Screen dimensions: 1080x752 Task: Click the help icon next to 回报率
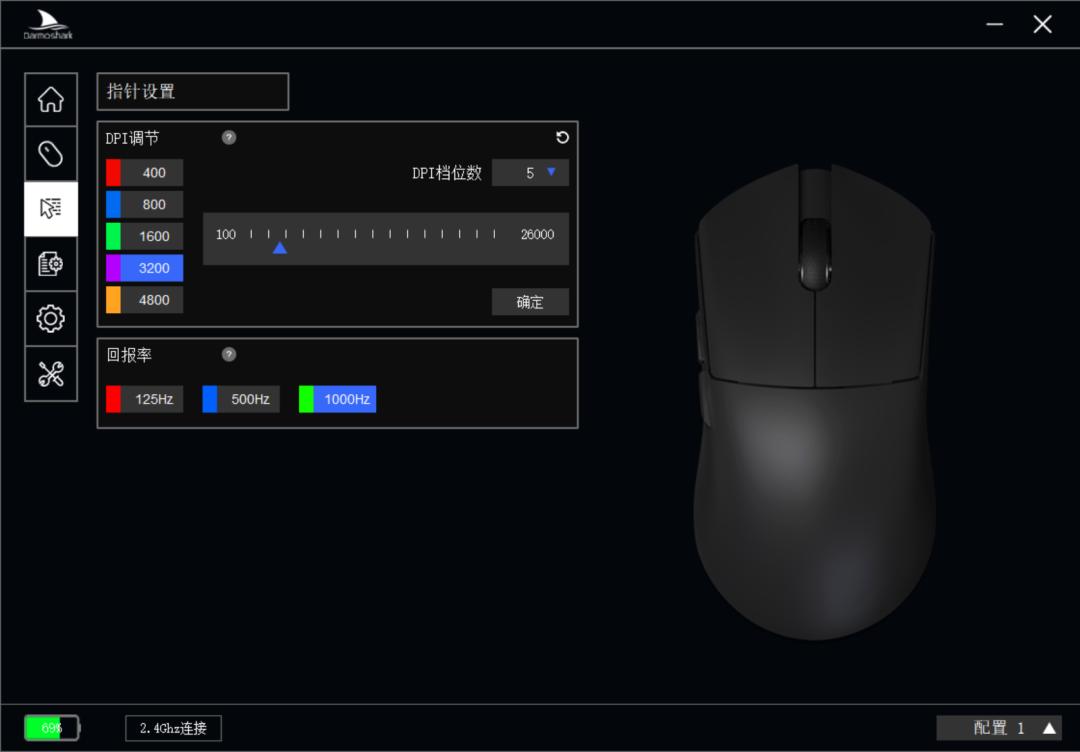(x=229, y=354)
